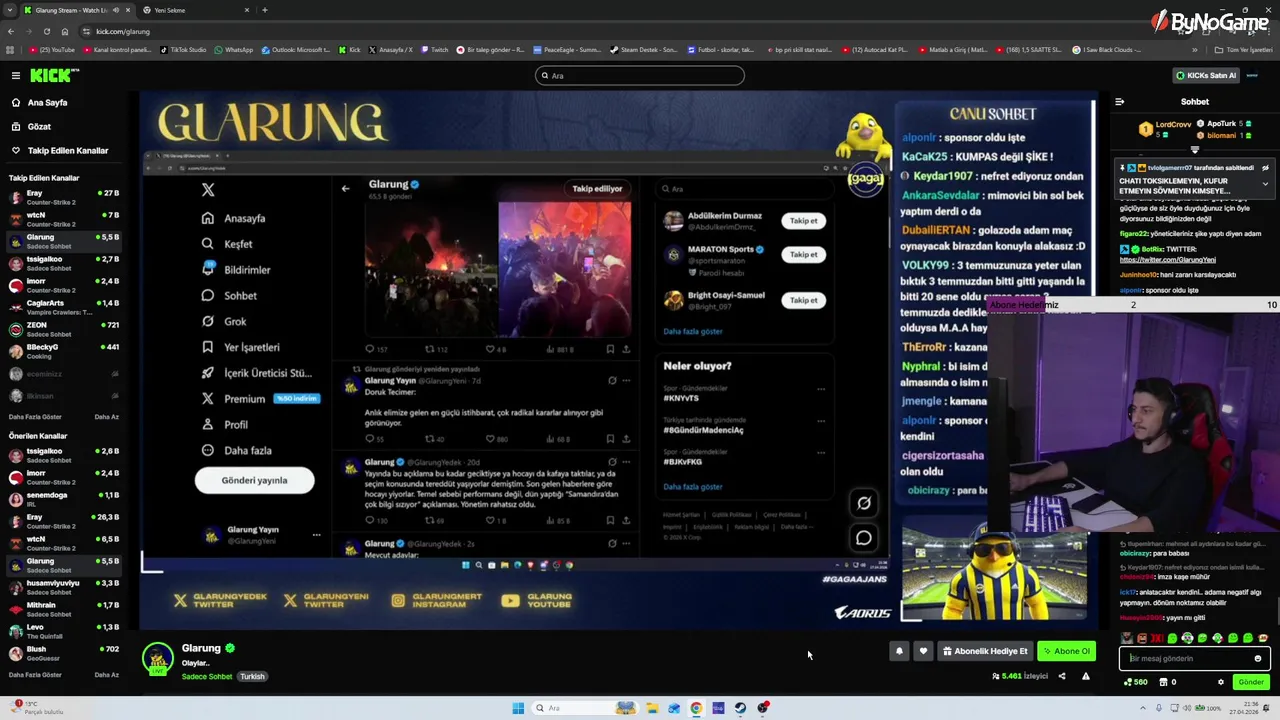Click the notification bell under stream
This screenshot has height=720, width=1280.
(x=899, y=651)
